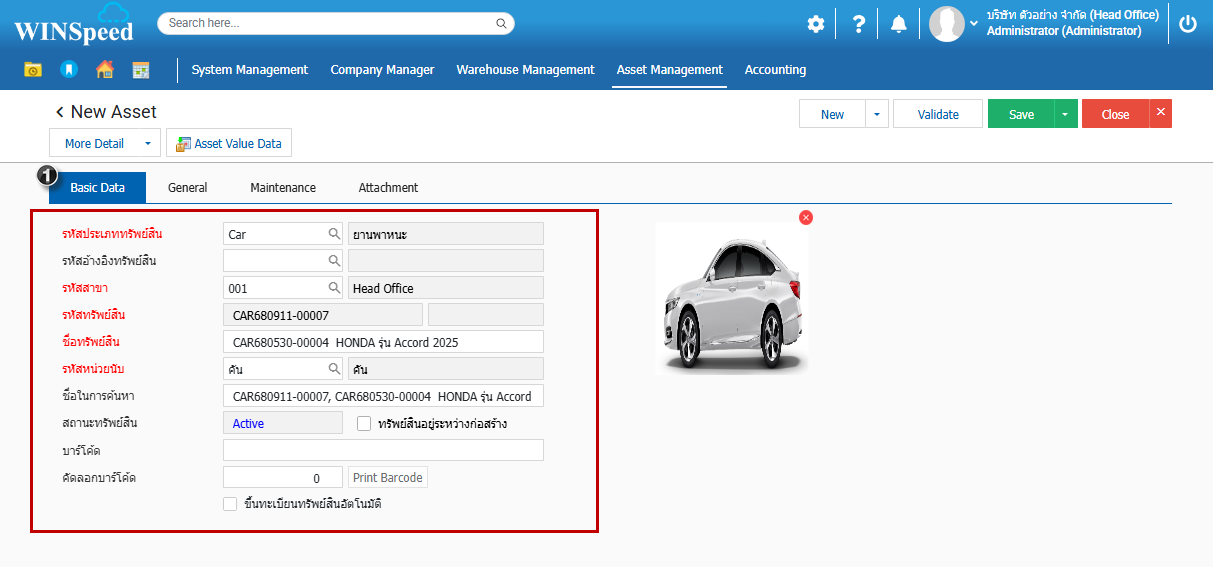Enable asset under construction checkbox
This screenshot has width=1213, height=567.
click(364, 424)
